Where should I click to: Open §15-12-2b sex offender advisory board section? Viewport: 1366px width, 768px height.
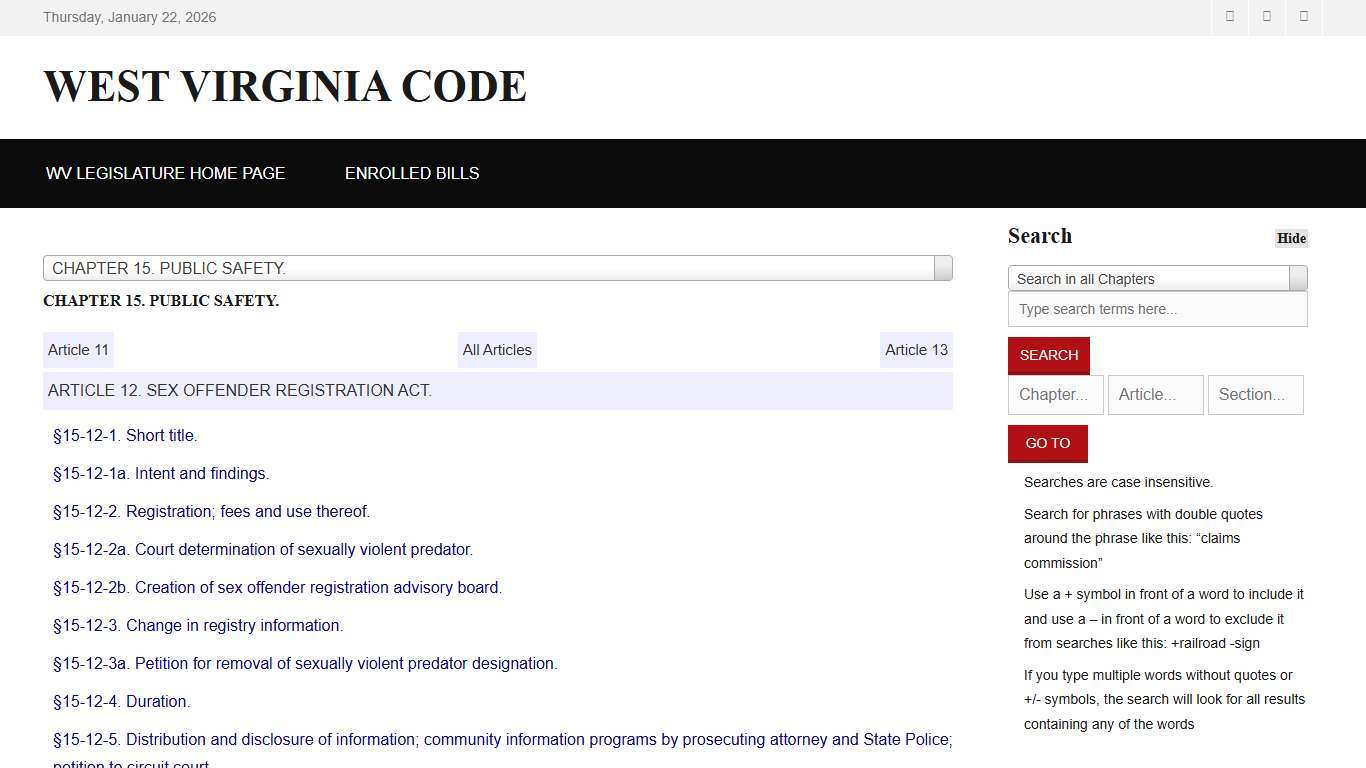[277, 587]
